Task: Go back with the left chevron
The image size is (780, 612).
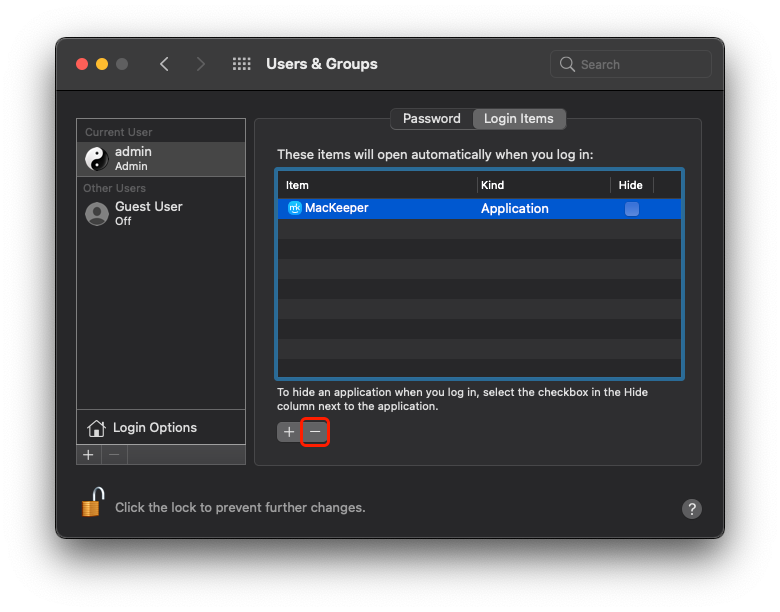Action: [x=165, y=64]
